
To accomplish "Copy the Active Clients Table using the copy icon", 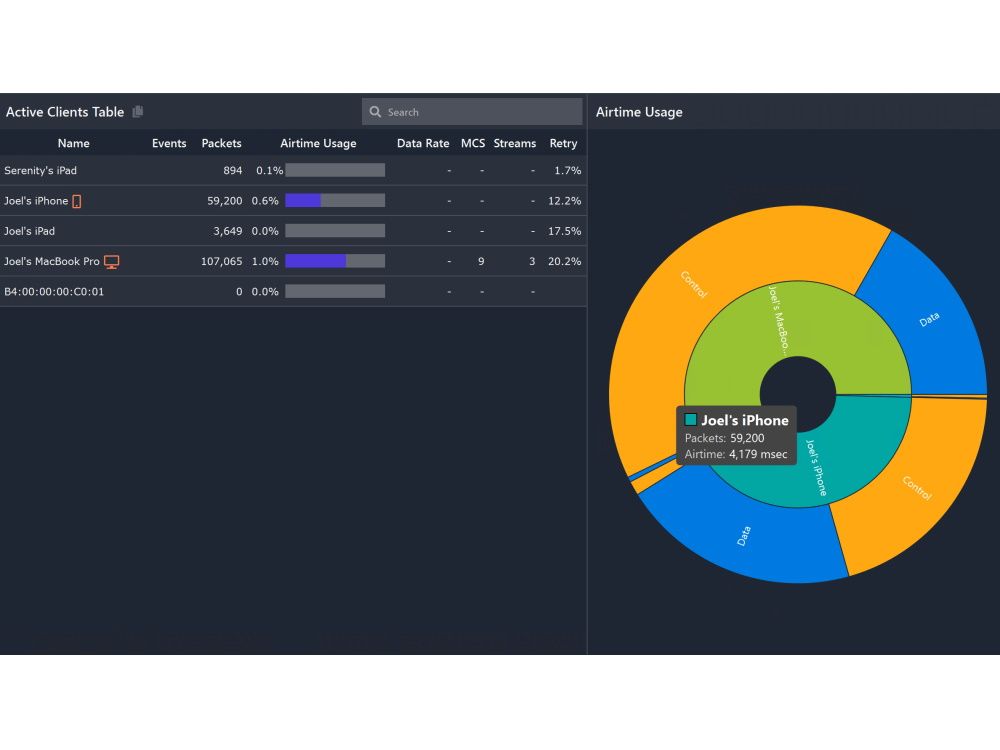I will point(138,112).
